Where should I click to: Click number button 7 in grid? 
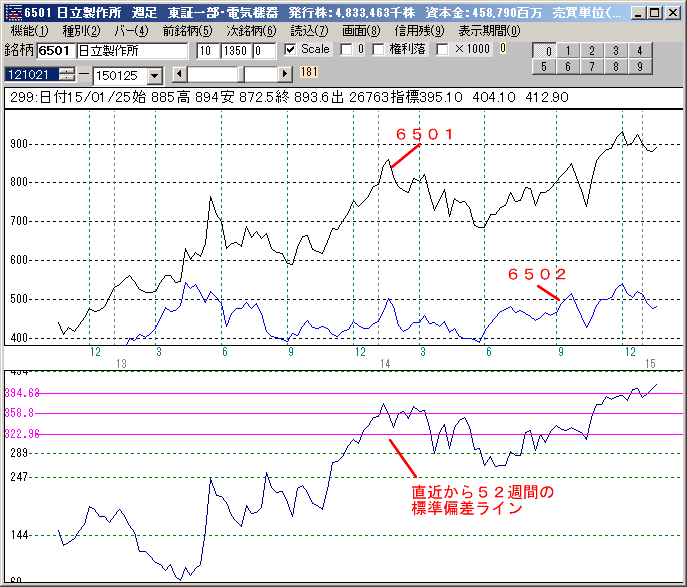(592, 67)
